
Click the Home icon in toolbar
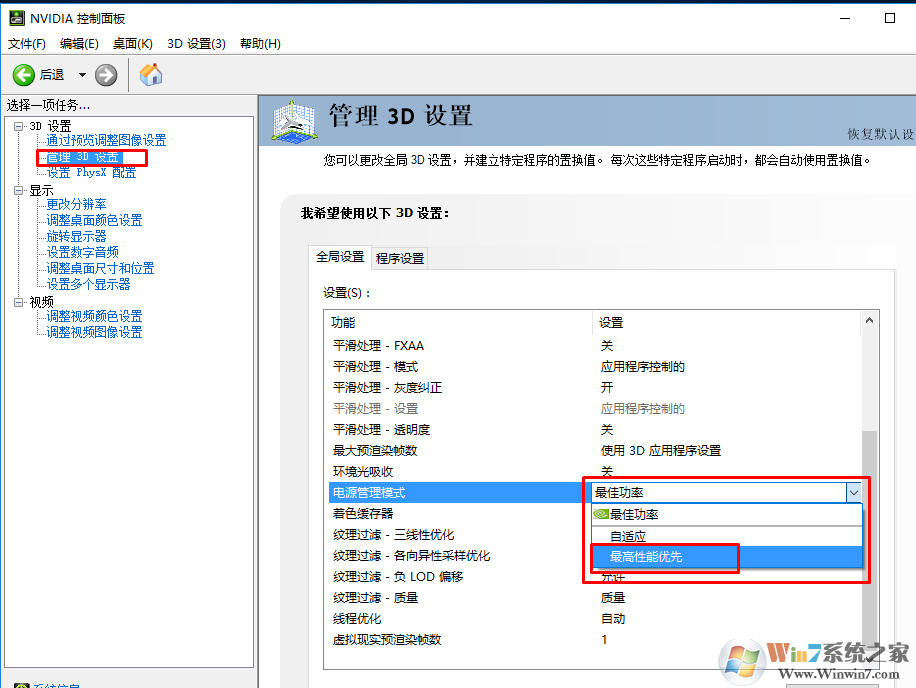coord(151,75)
